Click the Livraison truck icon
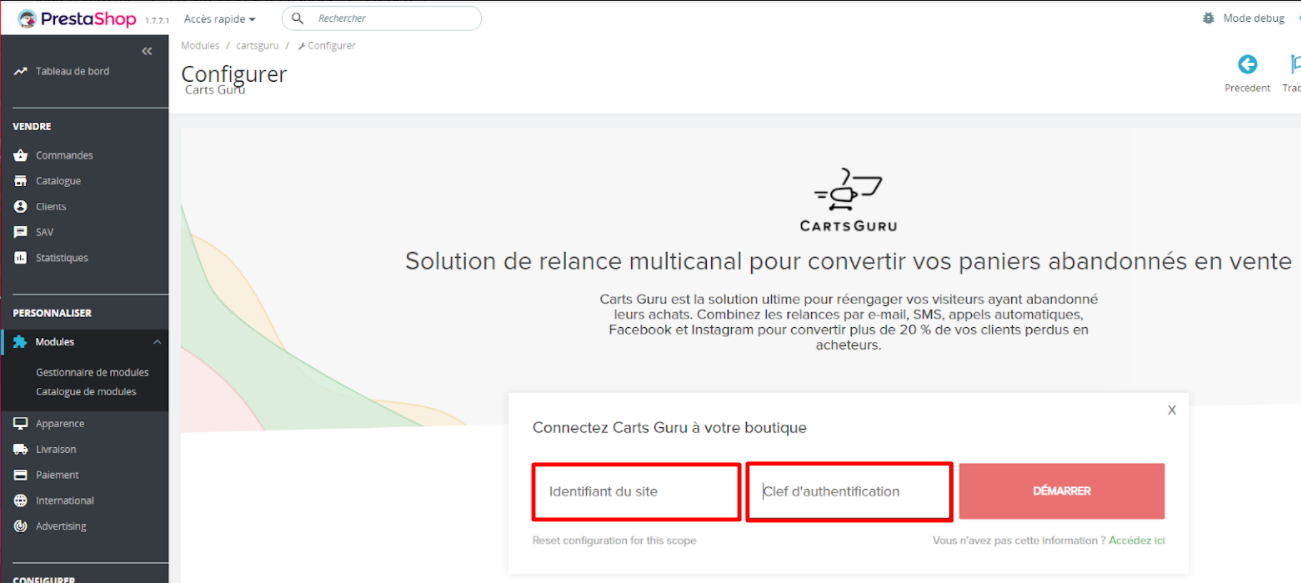The image size is (1301, 583). tap(20, 449)
